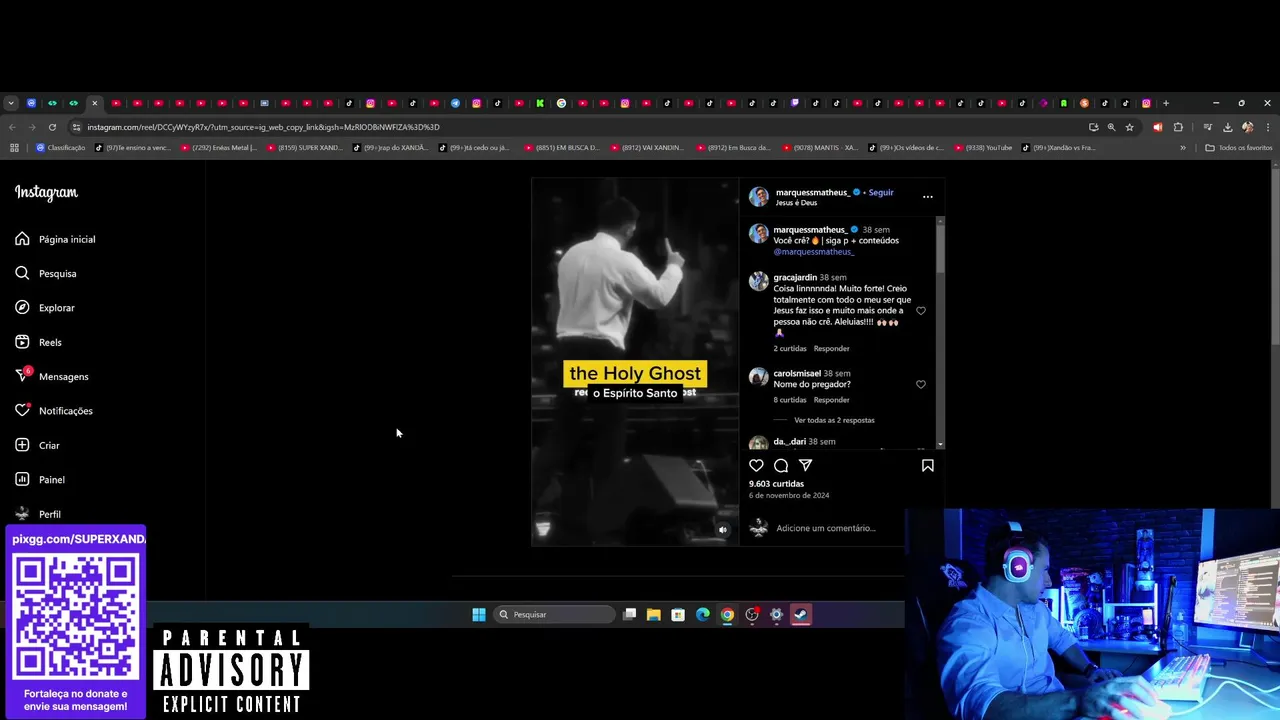
Task: Save the reel with bookmark icon
Action: click(x=927, y=465)
